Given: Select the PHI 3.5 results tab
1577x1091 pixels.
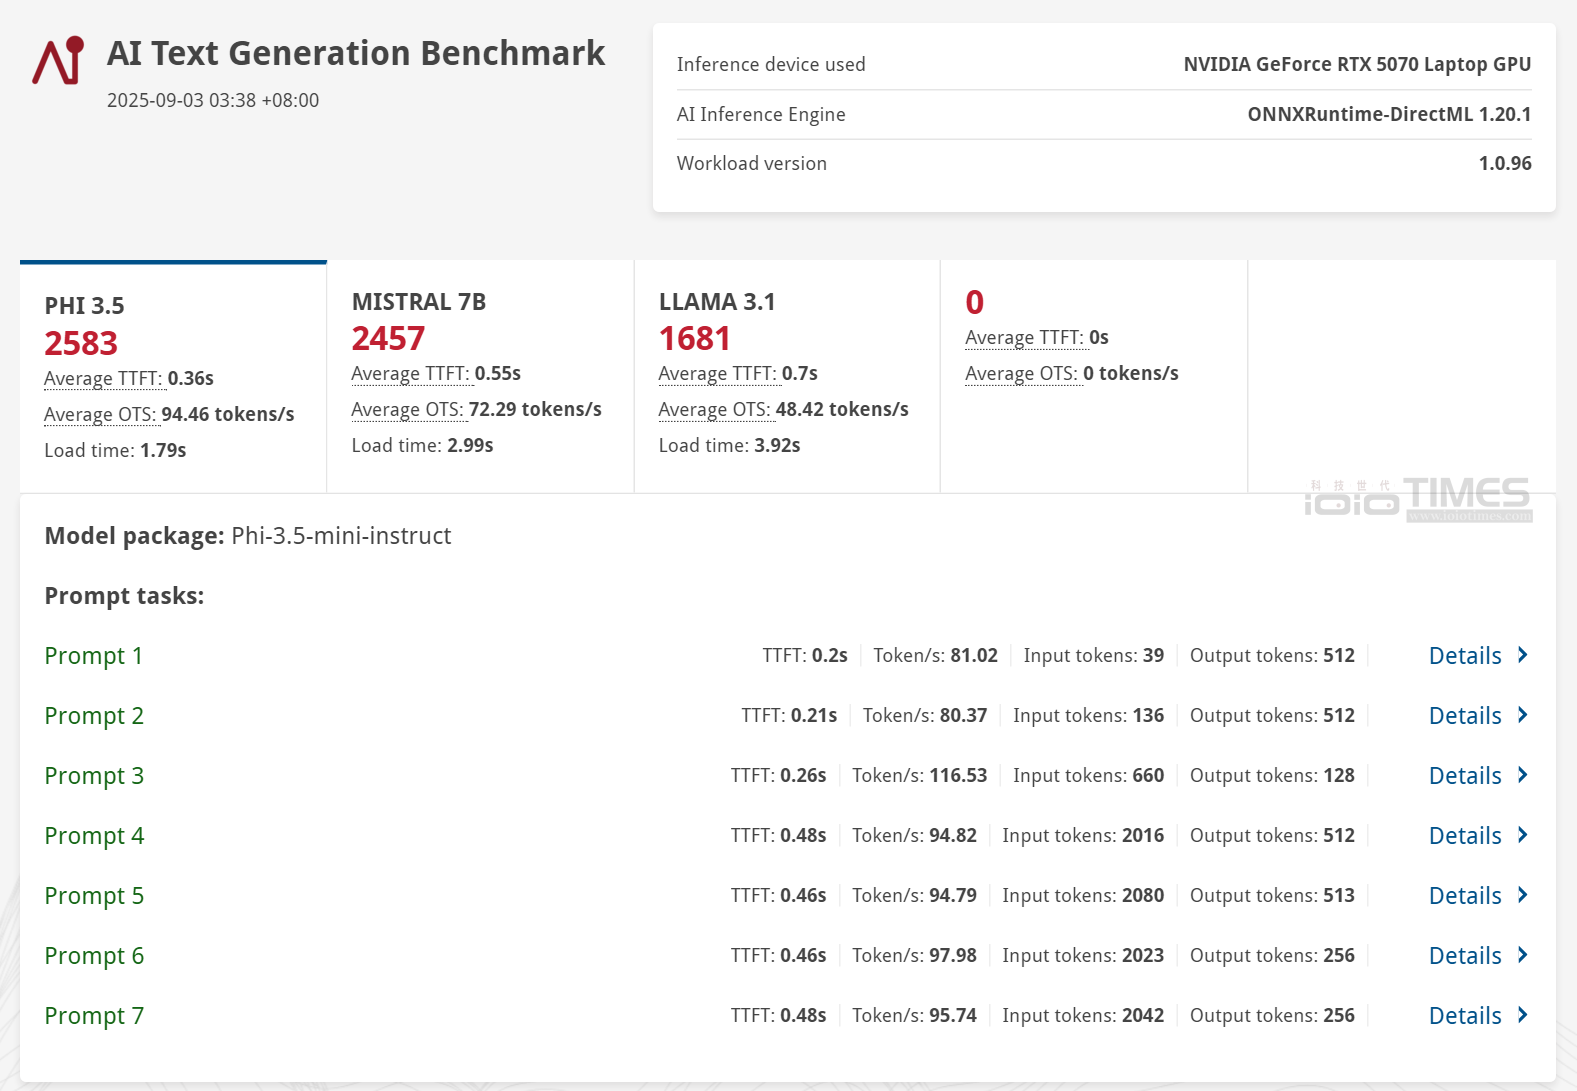Looking at the screenshot, I should click(173, 377).
